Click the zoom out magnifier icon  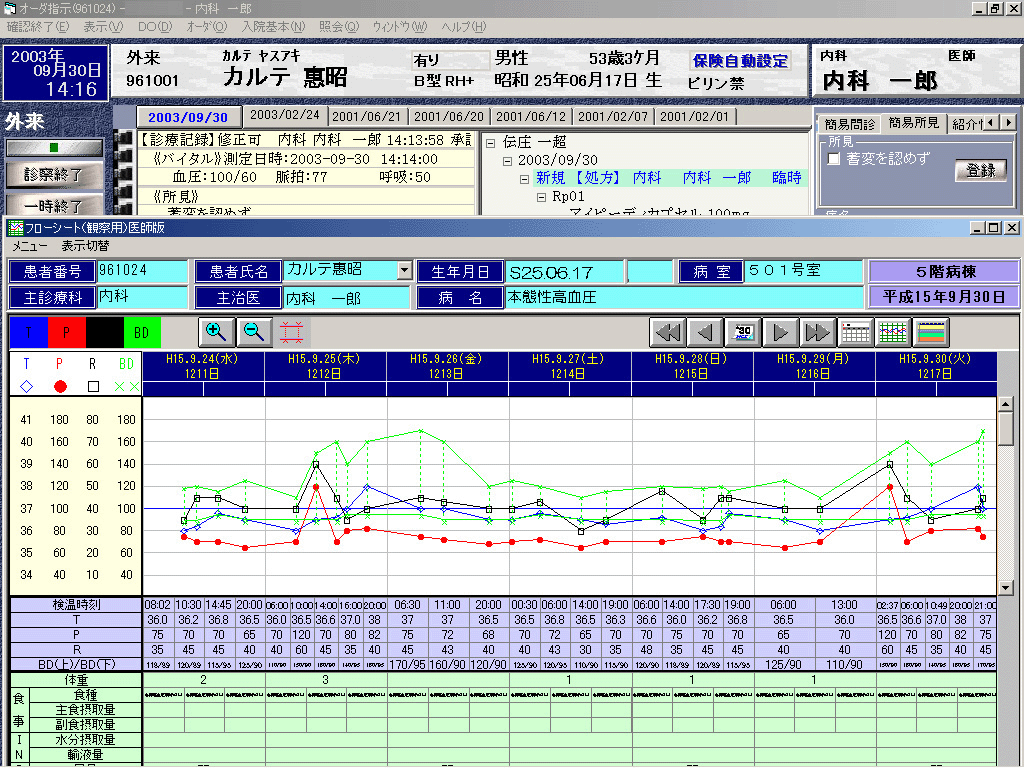click(x=254, y=332)
